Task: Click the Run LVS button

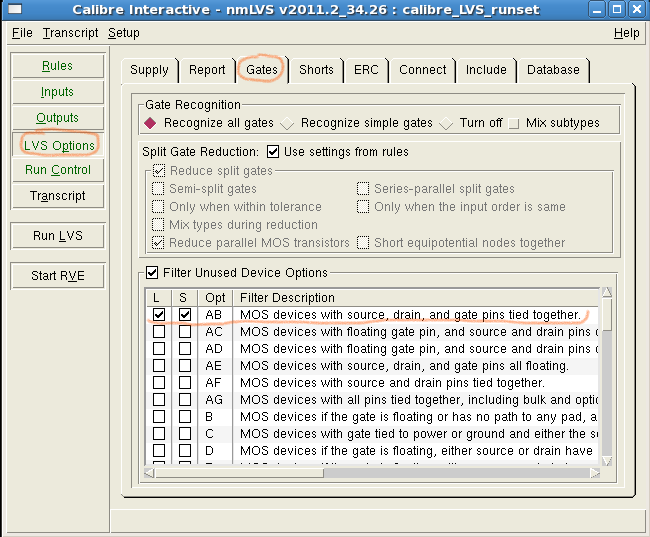Action: 58,236
